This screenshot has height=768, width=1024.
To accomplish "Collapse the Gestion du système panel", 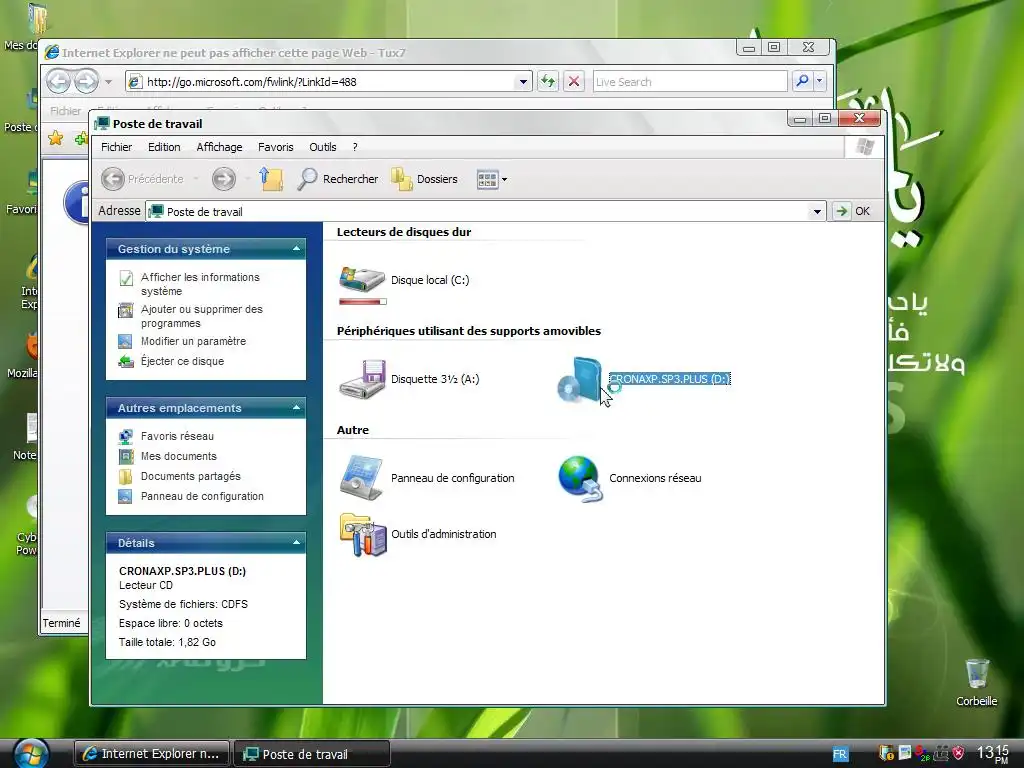I will (296, 249).
